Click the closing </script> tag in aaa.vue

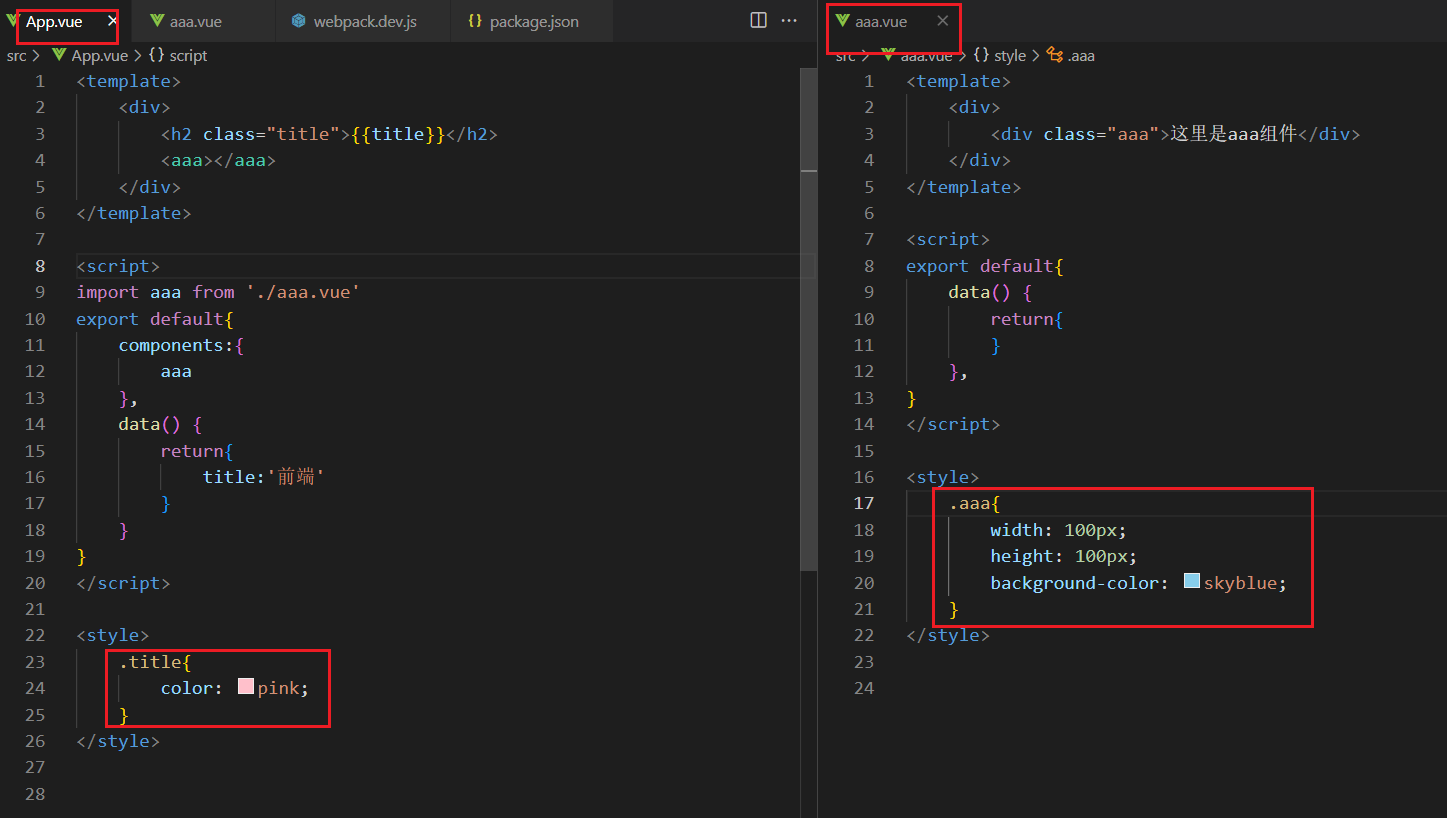click(x=953, y=424)
